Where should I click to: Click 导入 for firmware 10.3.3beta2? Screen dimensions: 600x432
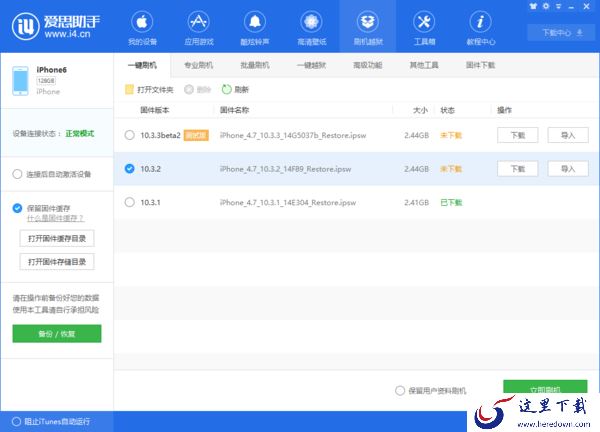pyautogui.click(x=568, y=135)
